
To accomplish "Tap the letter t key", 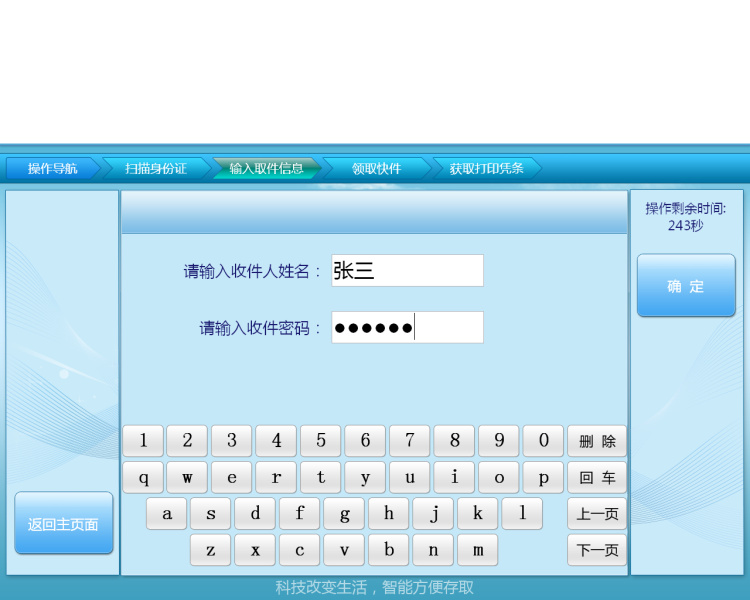I will 320,478.
